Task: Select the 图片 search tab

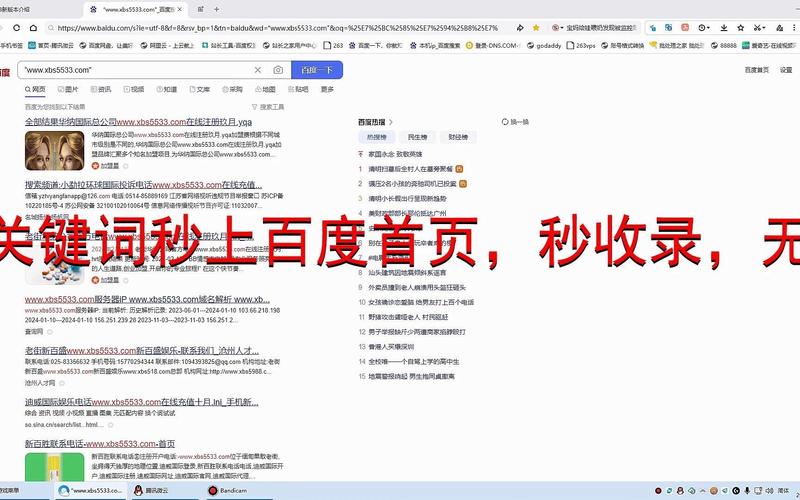Action: click(68, 89)
